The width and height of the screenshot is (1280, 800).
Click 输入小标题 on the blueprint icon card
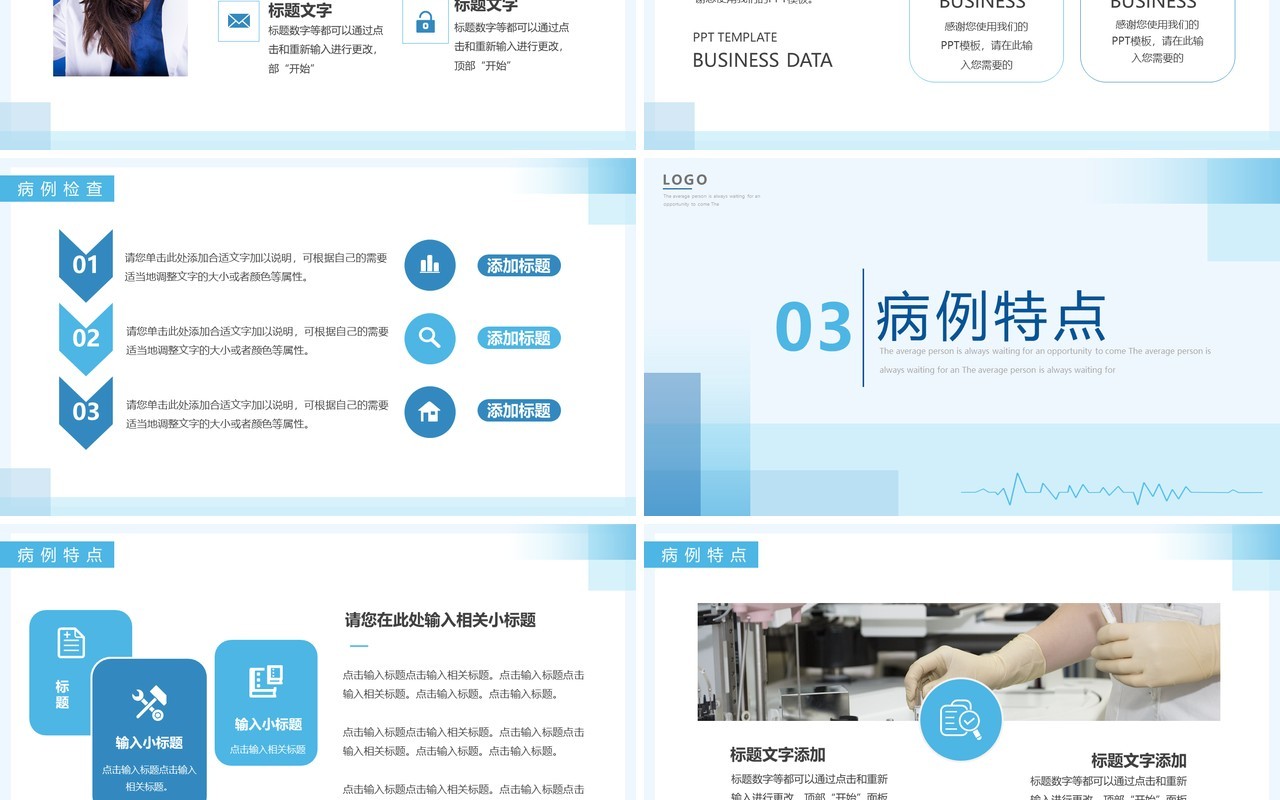click(x=268, y=724)
